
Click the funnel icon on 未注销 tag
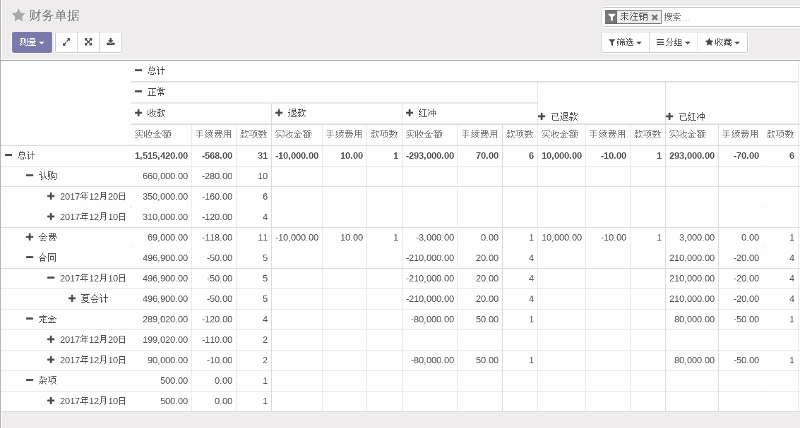(611, 17)
